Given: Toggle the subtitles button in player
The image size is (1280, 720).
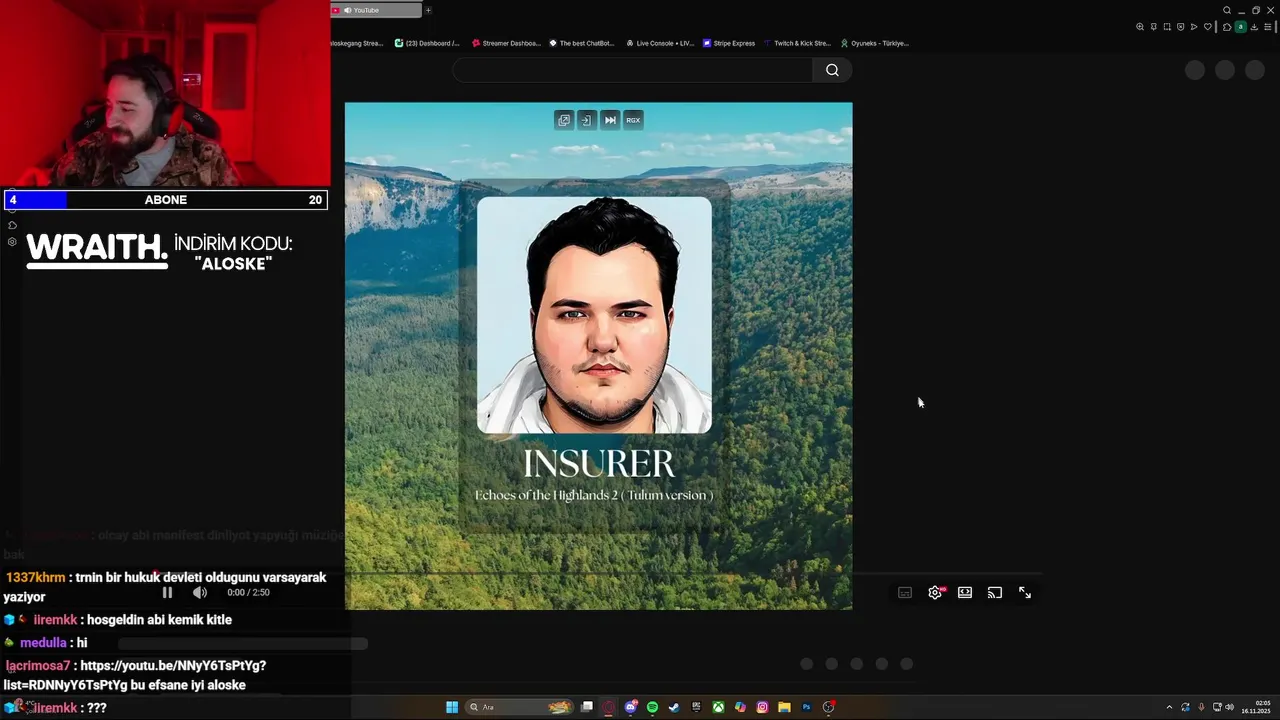Looking at the screenshot, I should (x=905, y=592).
